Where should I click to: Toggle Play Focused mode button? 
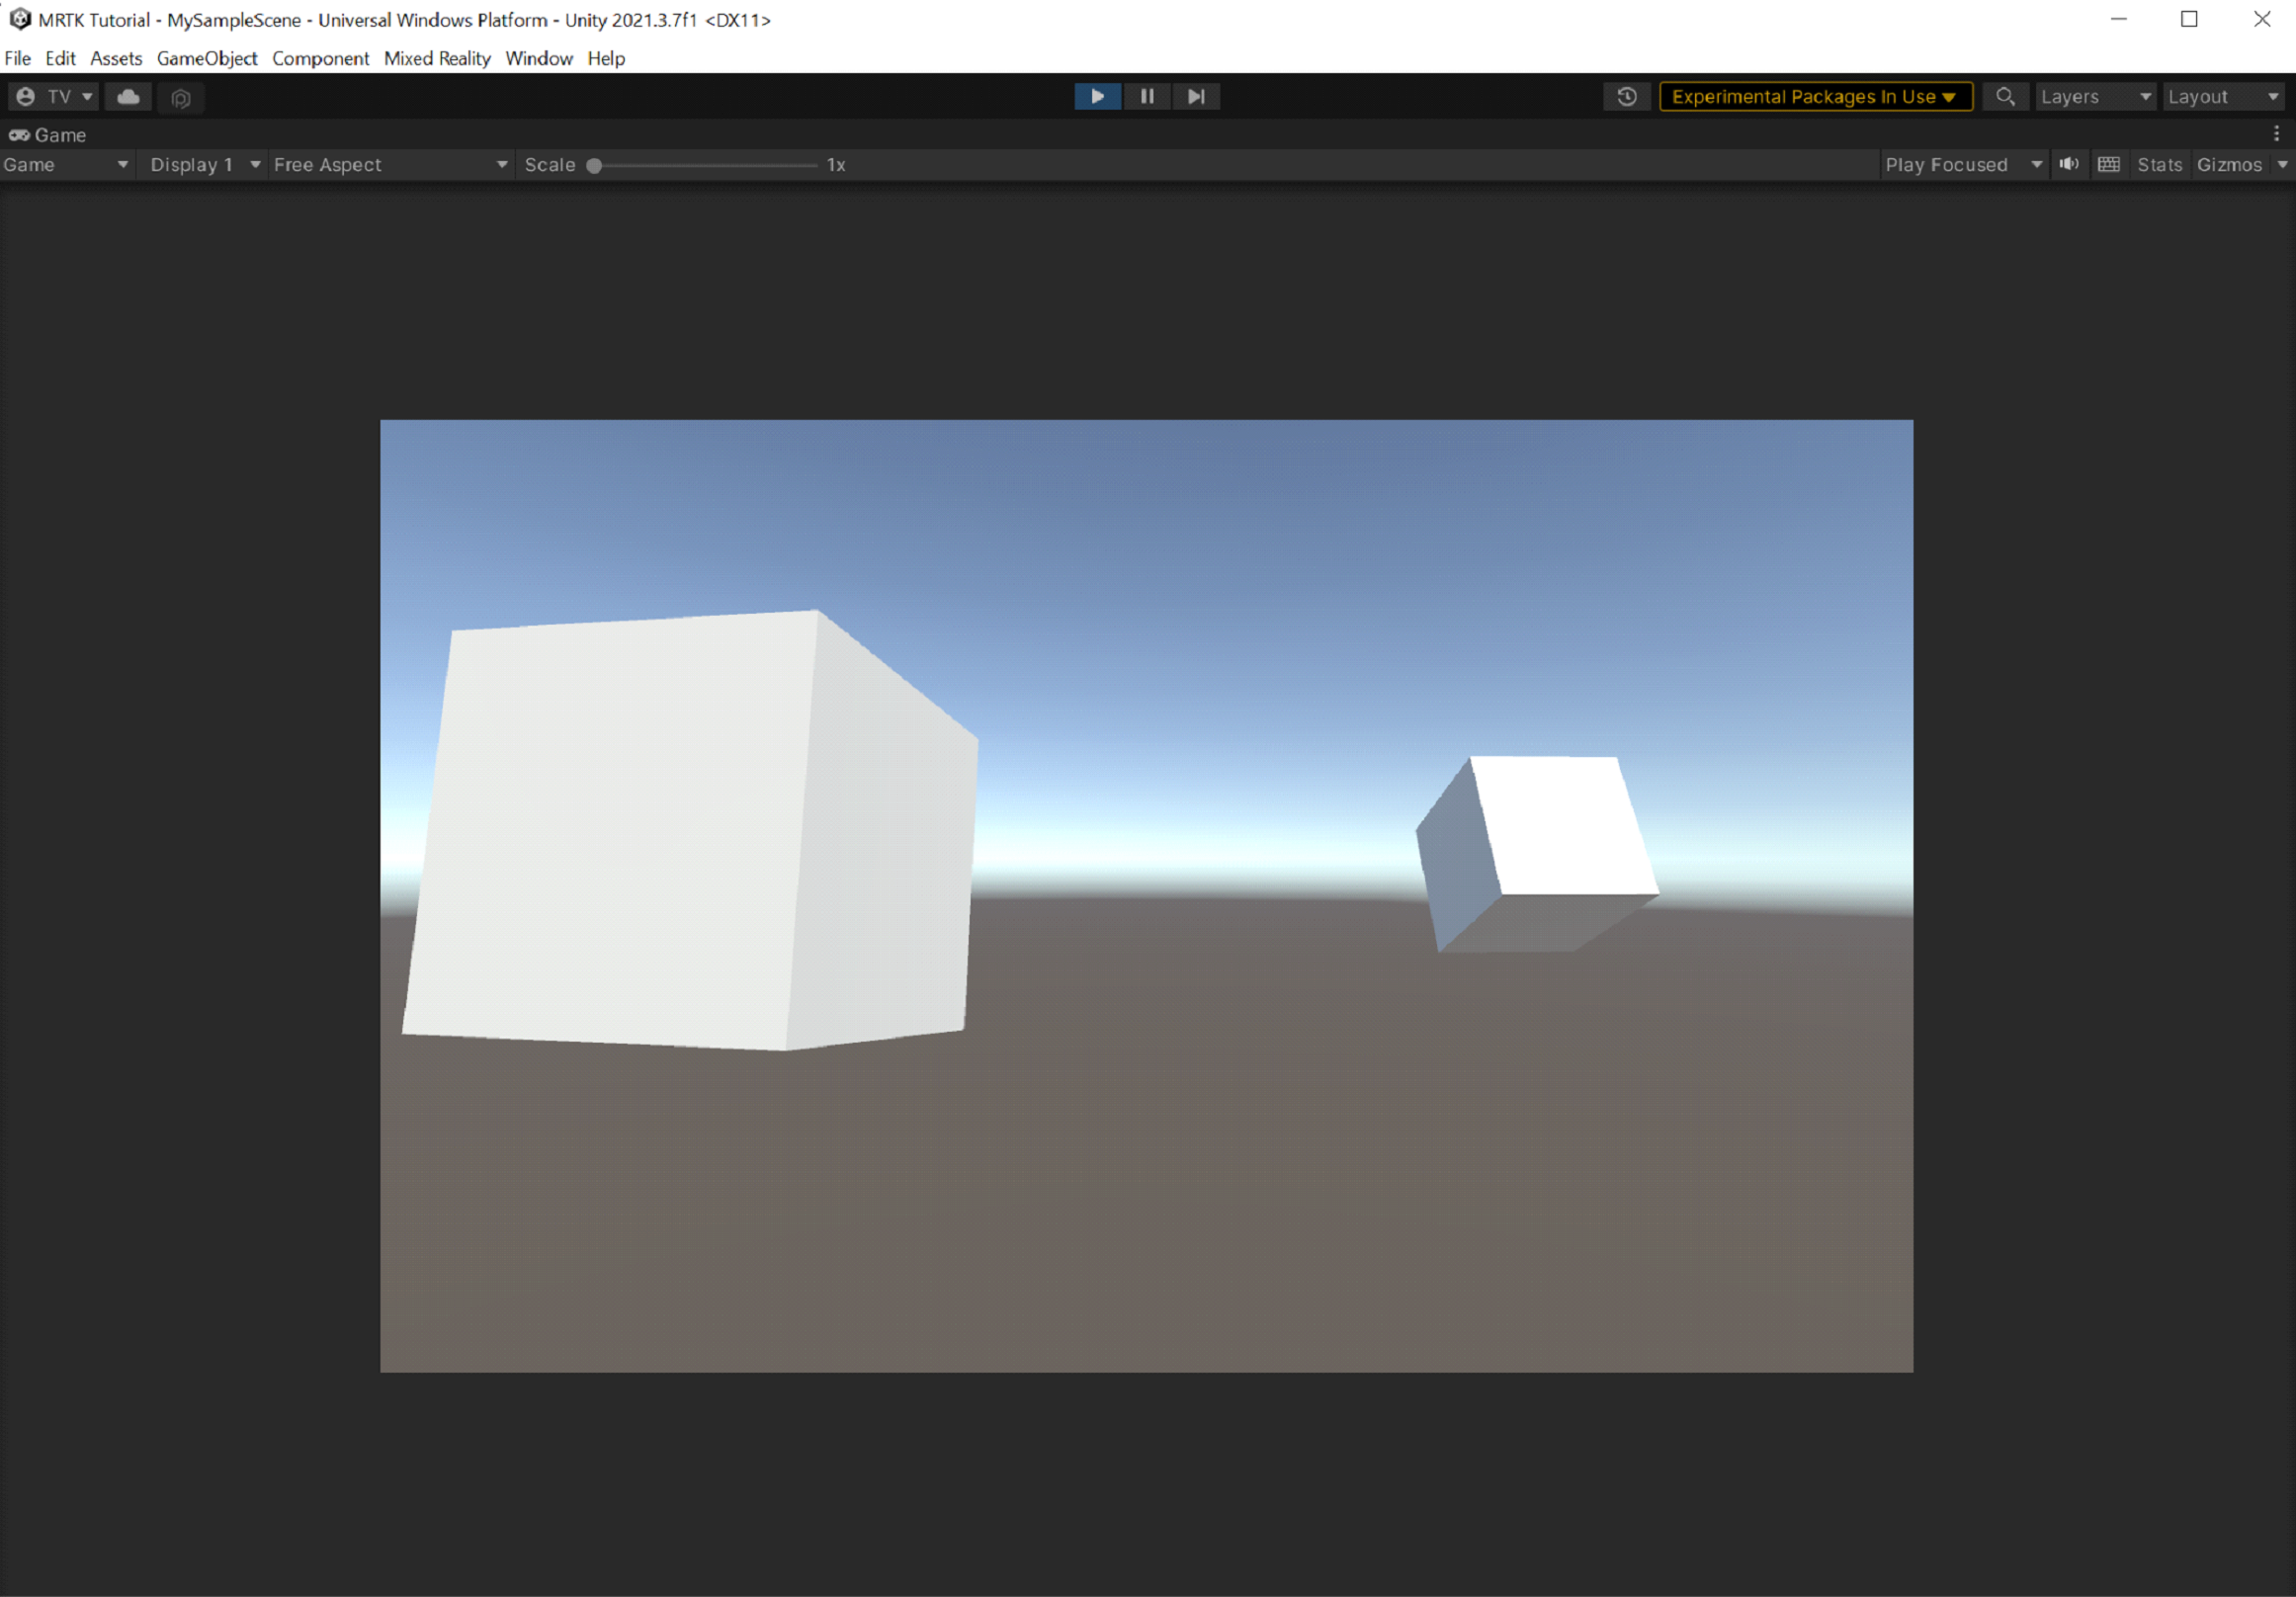[1952, 164]
